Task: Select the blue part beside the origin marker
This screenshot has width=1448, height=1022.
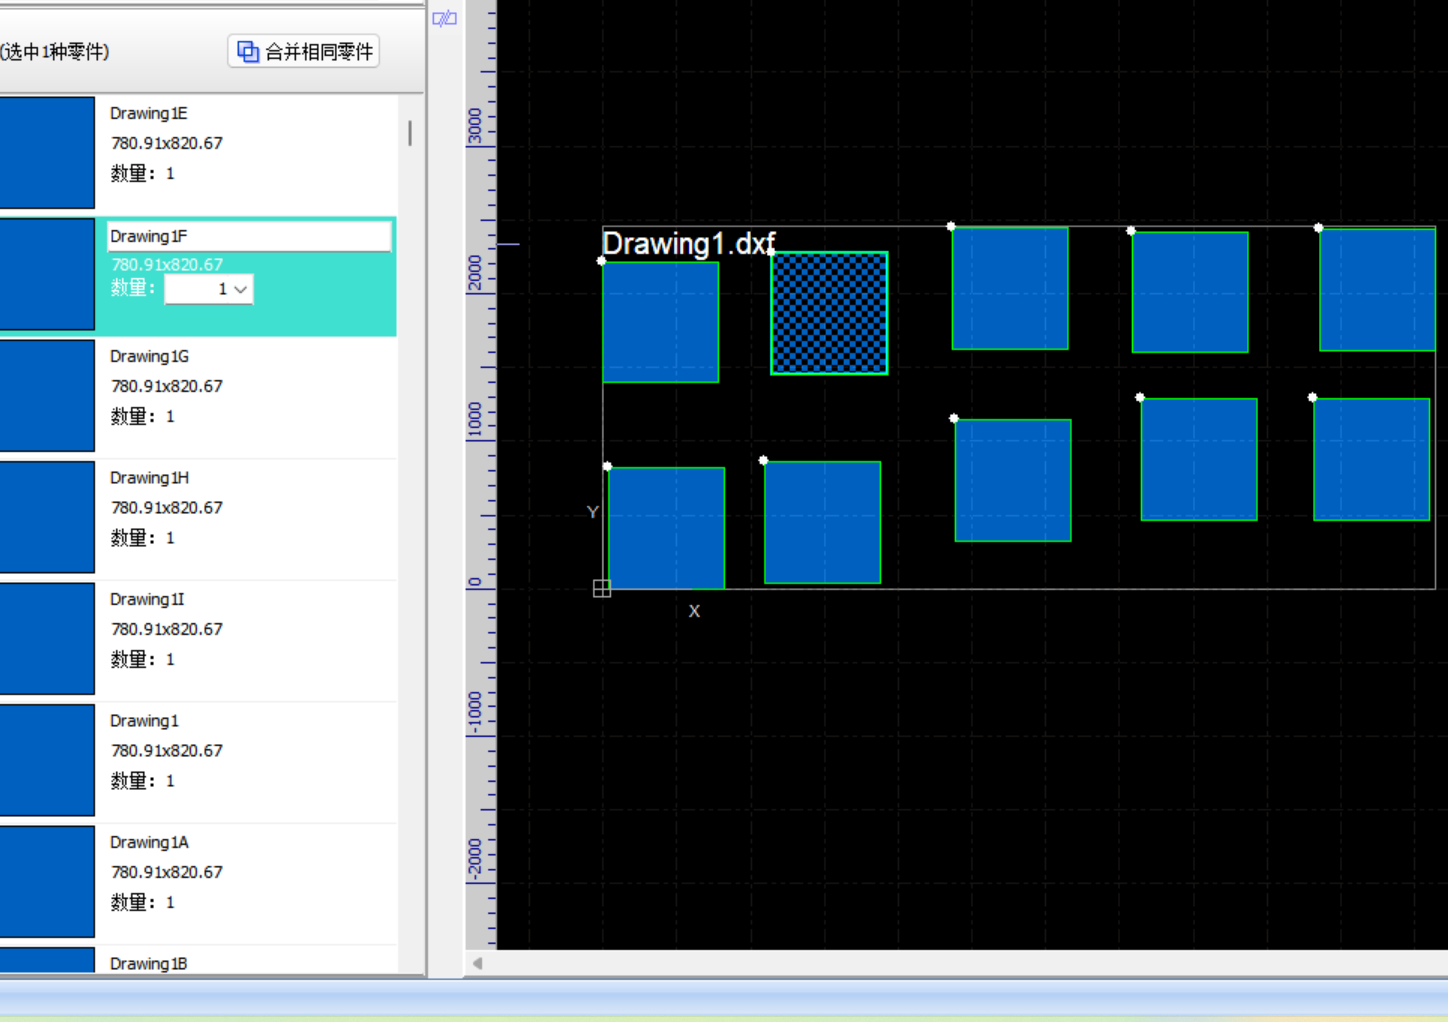Action: 666,528
